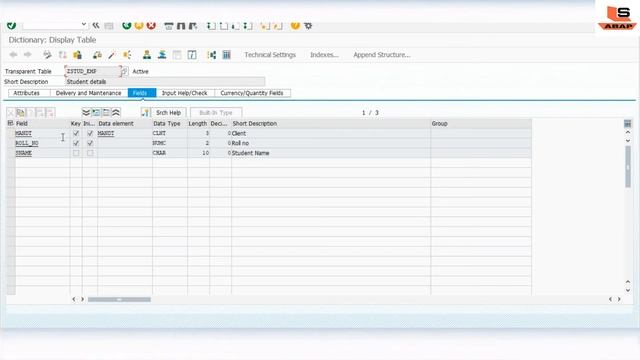
Task: Click the green Back icon
Action: pyautogui.click(x=127, y=25)
